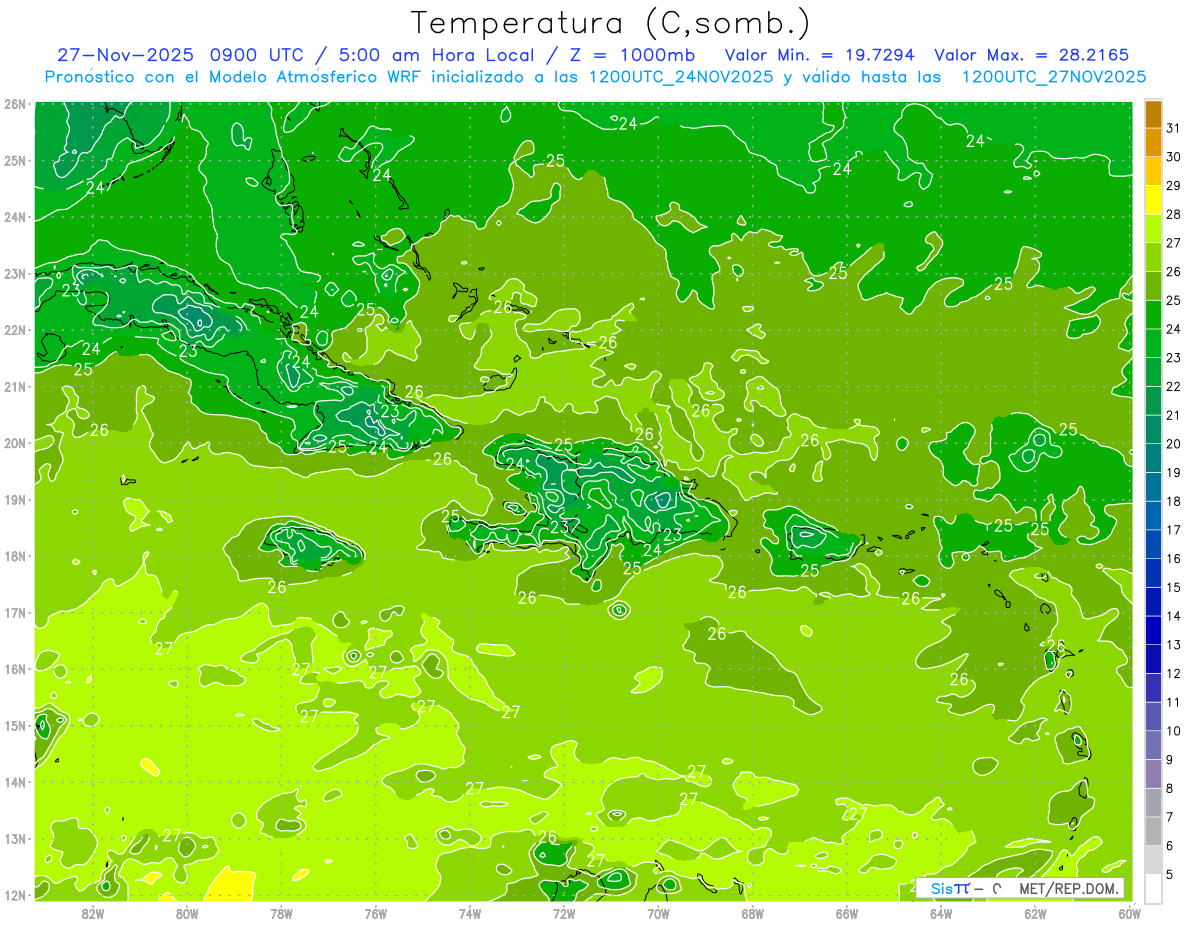
Task: Click the 66W longitude axis label
Action: (847, 913)
